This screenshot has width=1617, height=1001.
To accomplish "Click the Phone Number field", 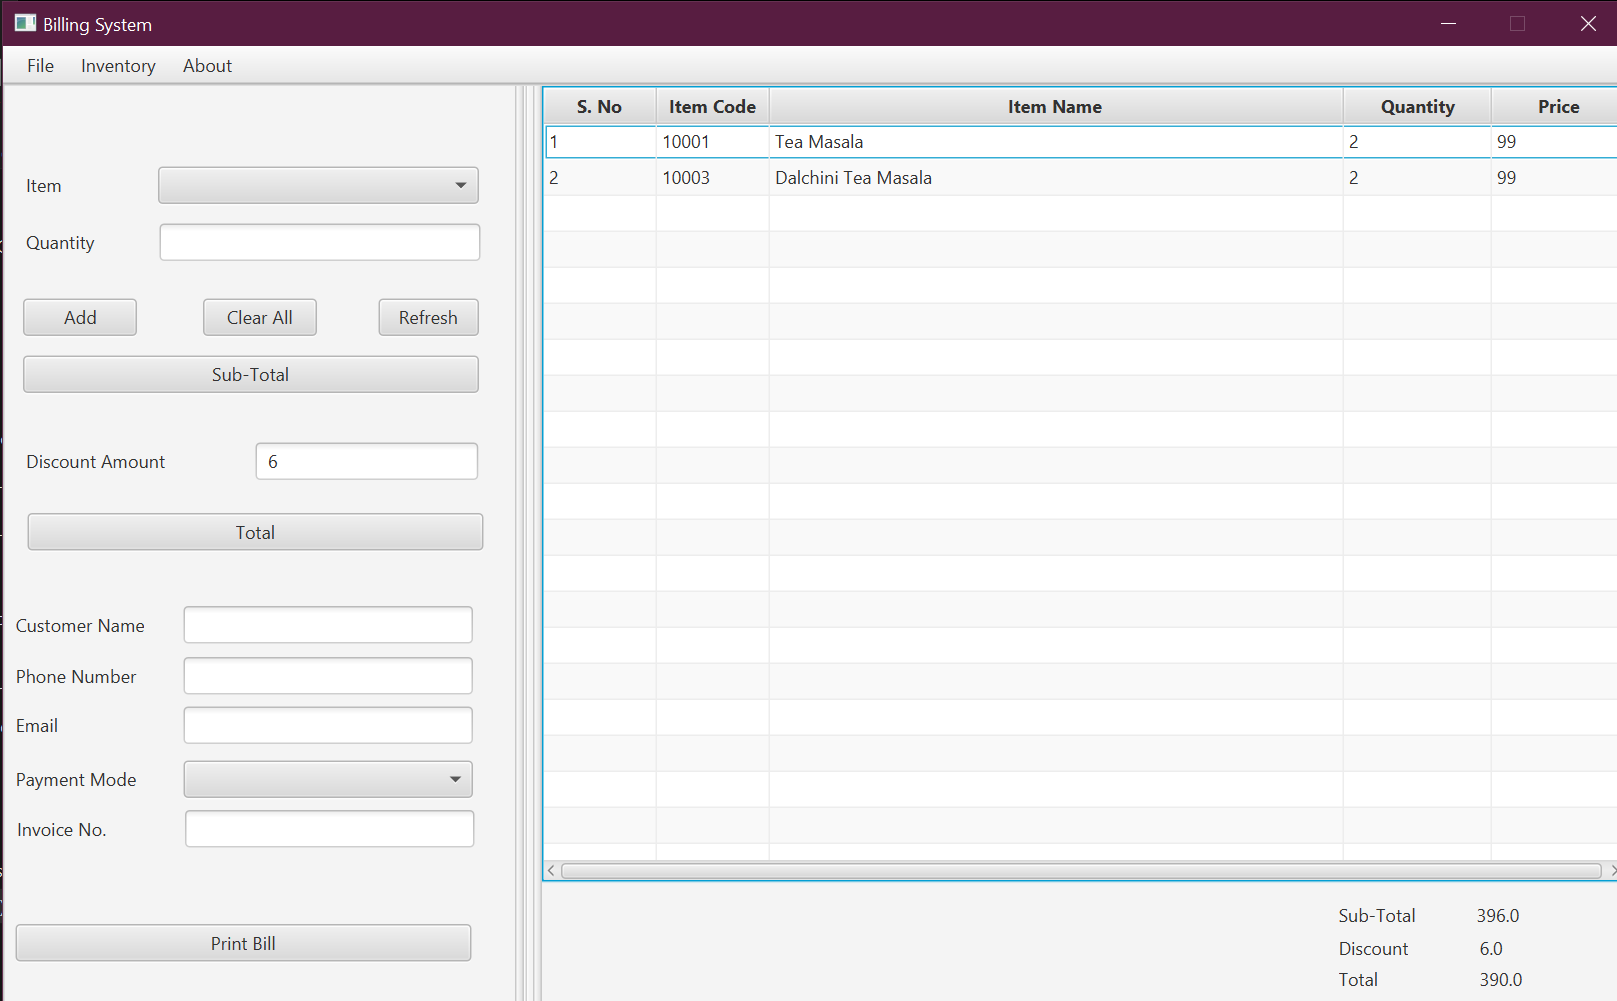I will pos(328,676).
